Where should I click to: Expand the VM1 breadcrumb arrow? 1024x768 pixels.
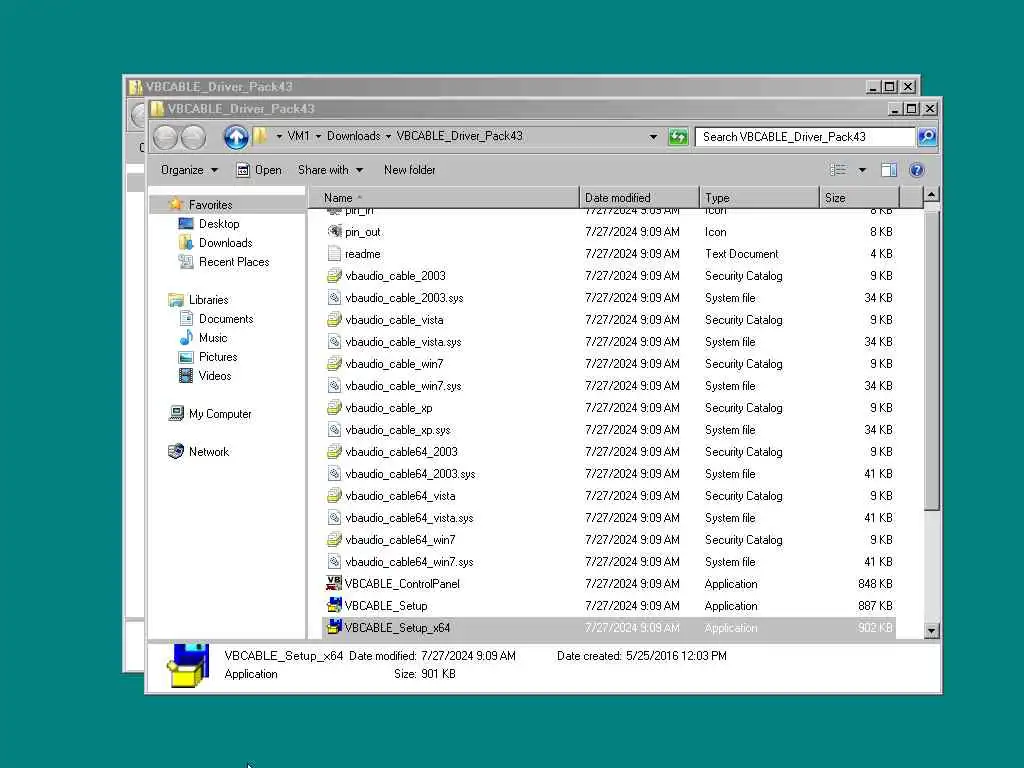(x=319, y=136)
